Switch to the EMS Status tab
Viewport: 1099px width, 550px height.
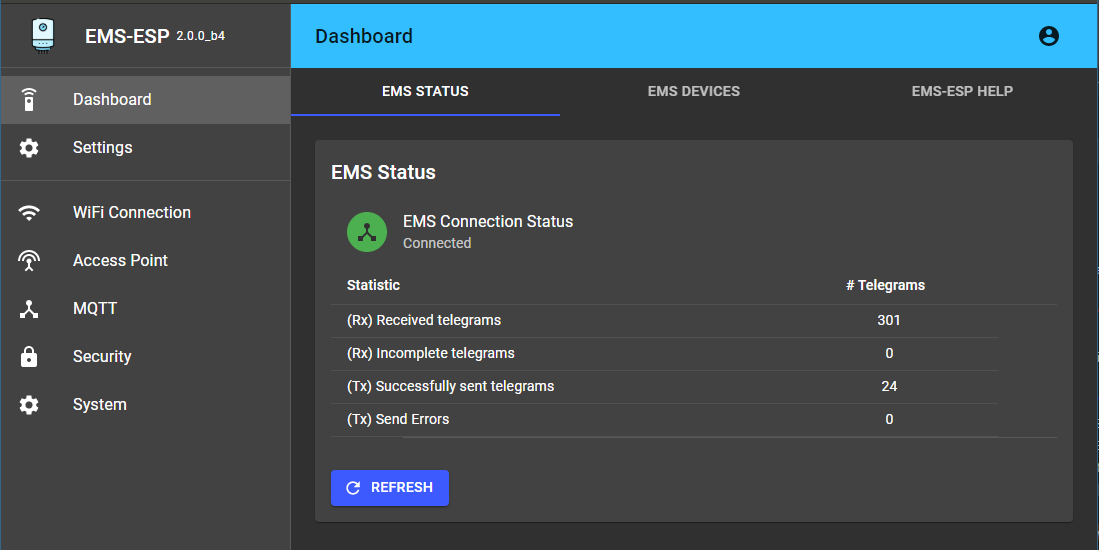point(425,91)
